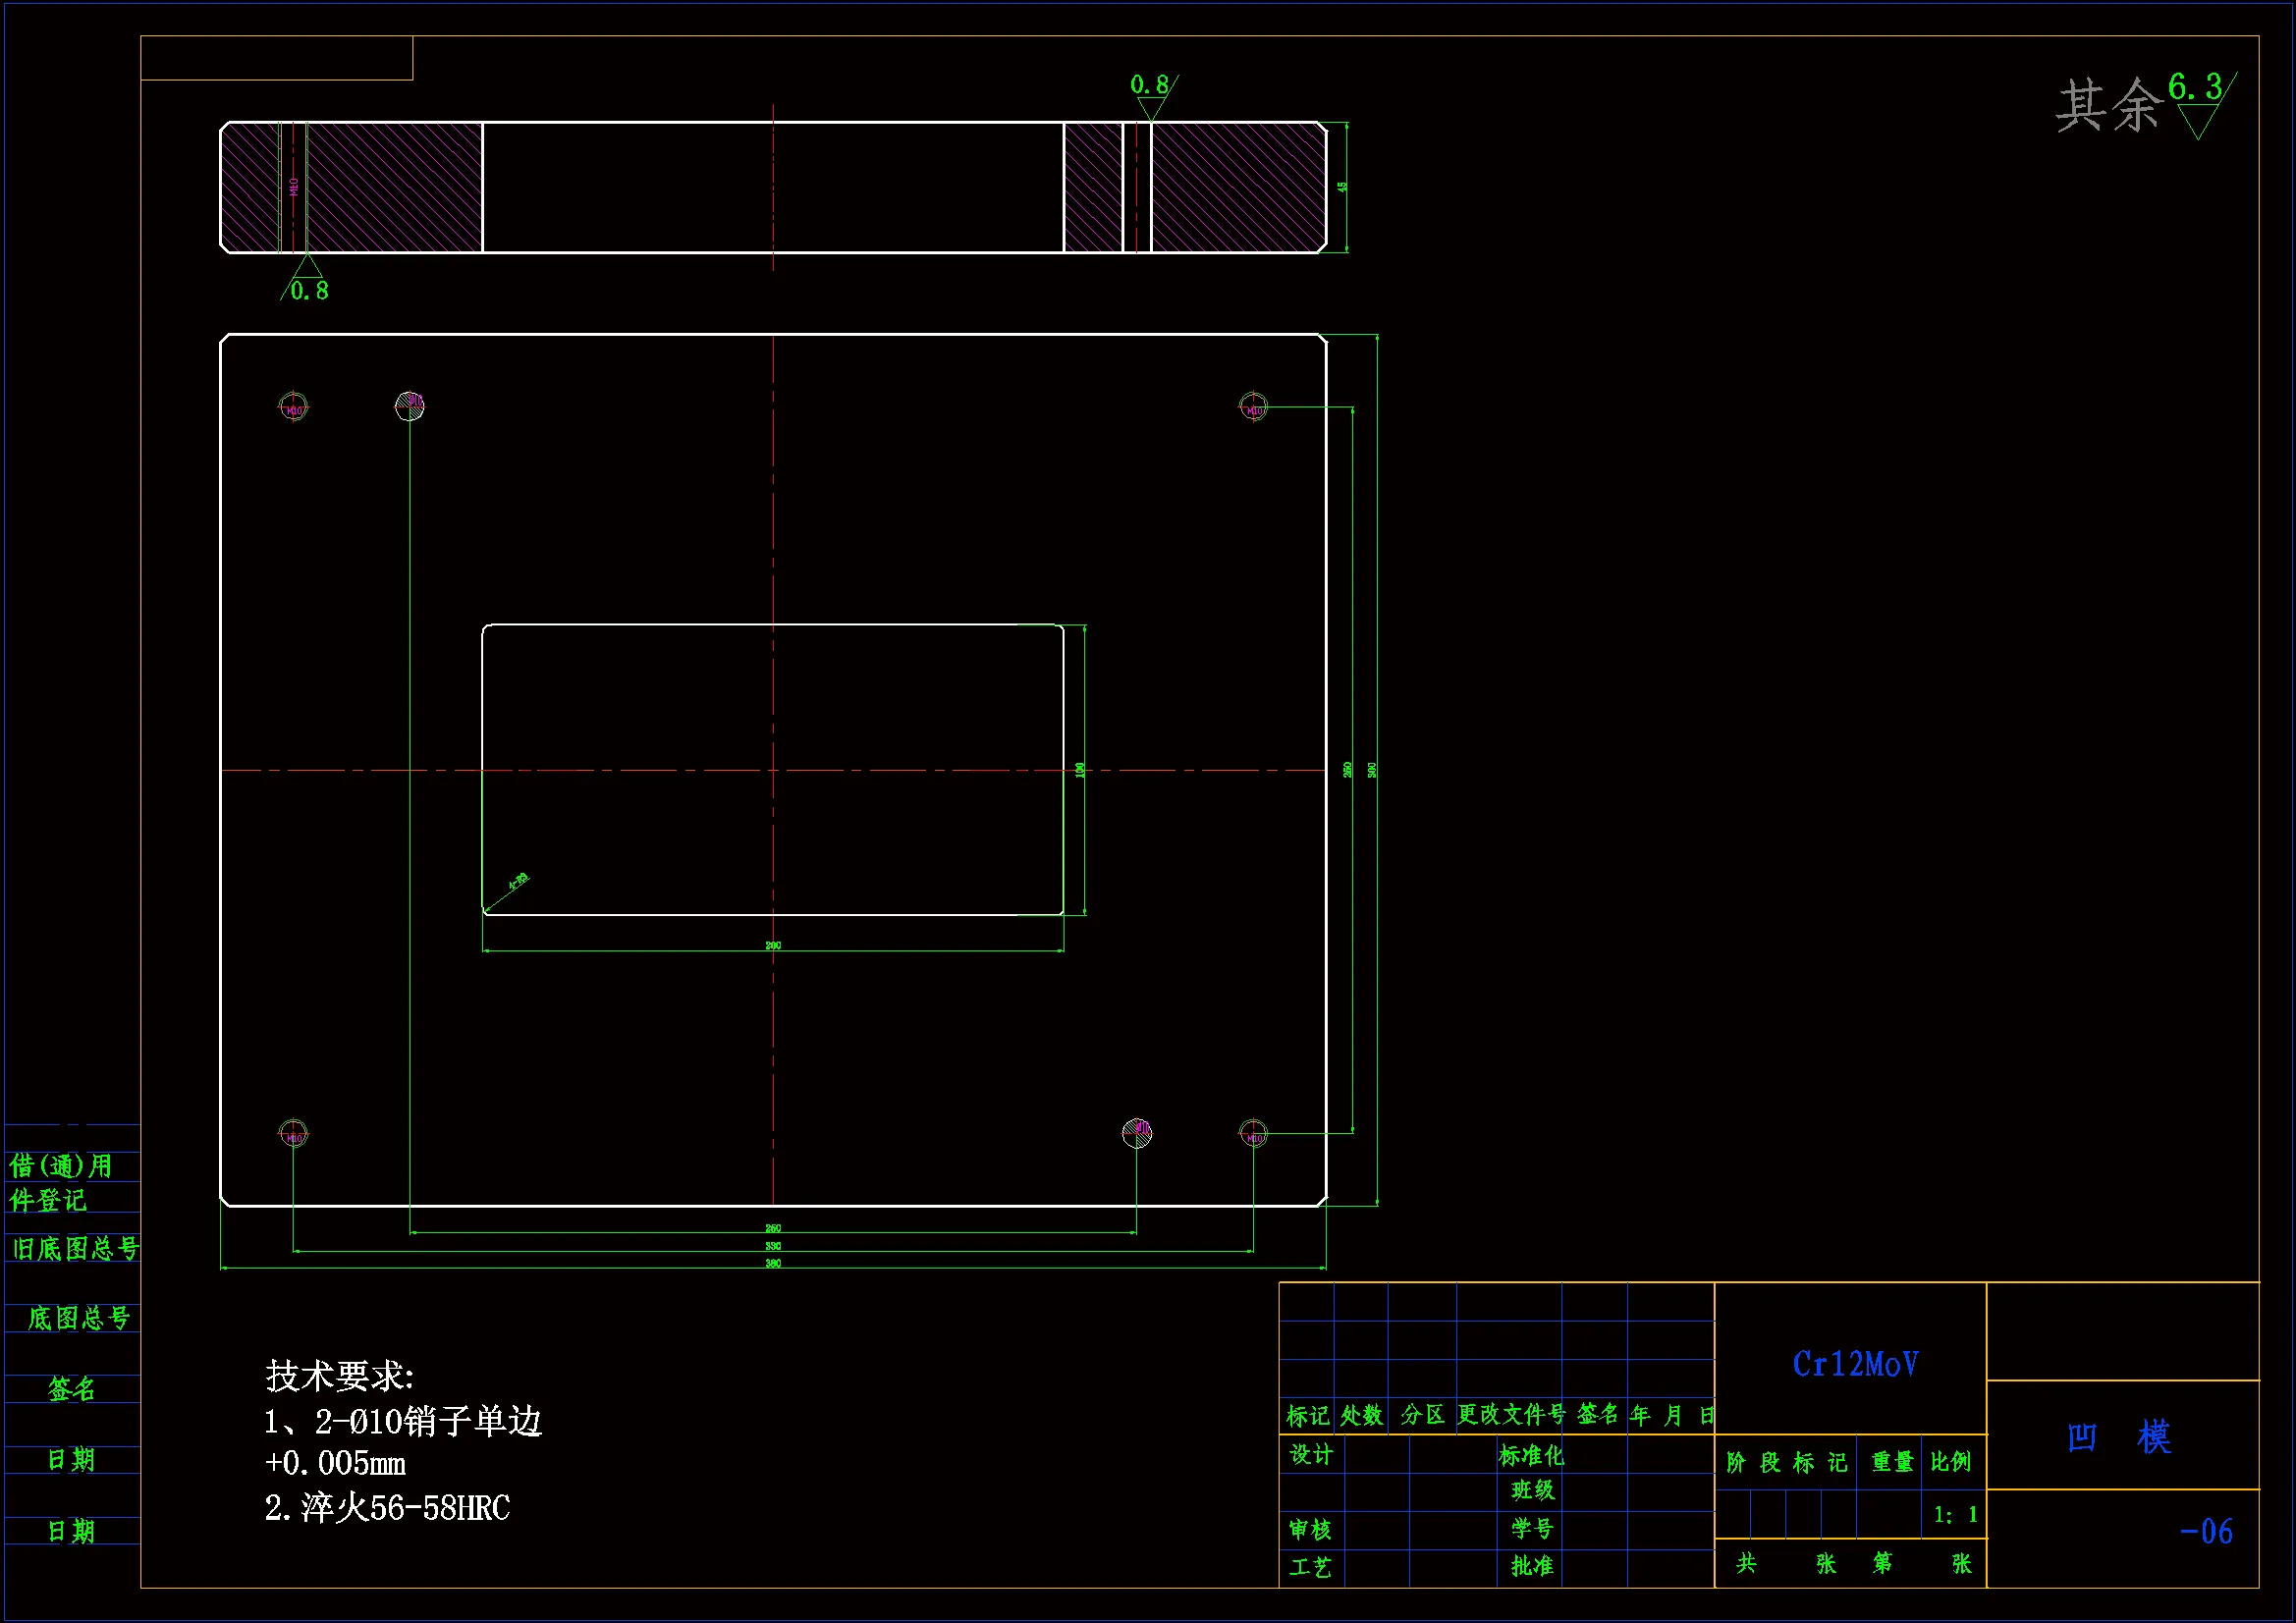Select the 技术要求 heading text
This screenshot has height=1623, width=2296.
click(340, 1376)
